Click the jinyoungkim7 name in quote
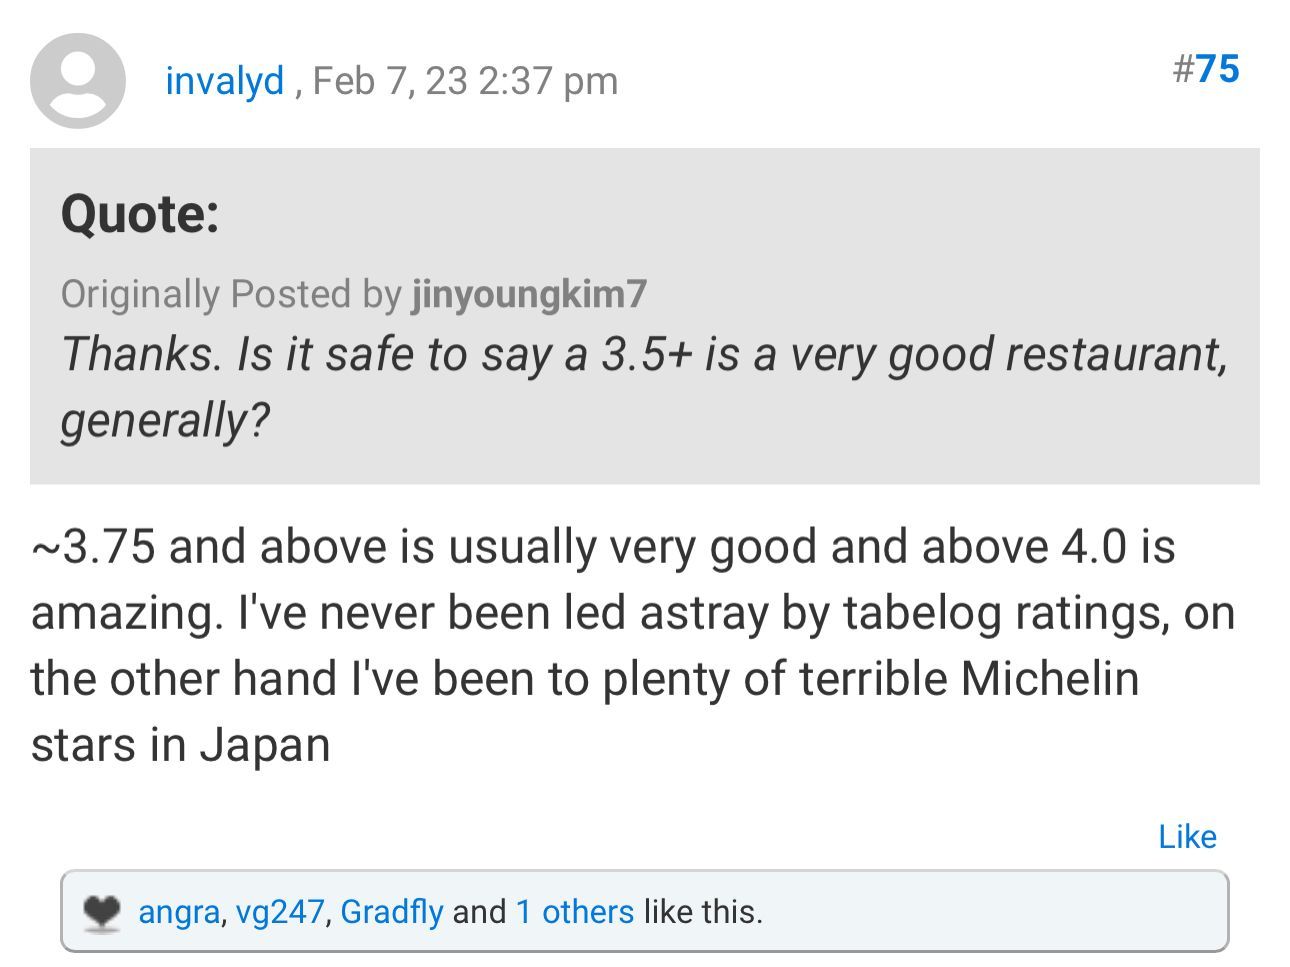The image size is (1290, 967). [x=529, y=294]
